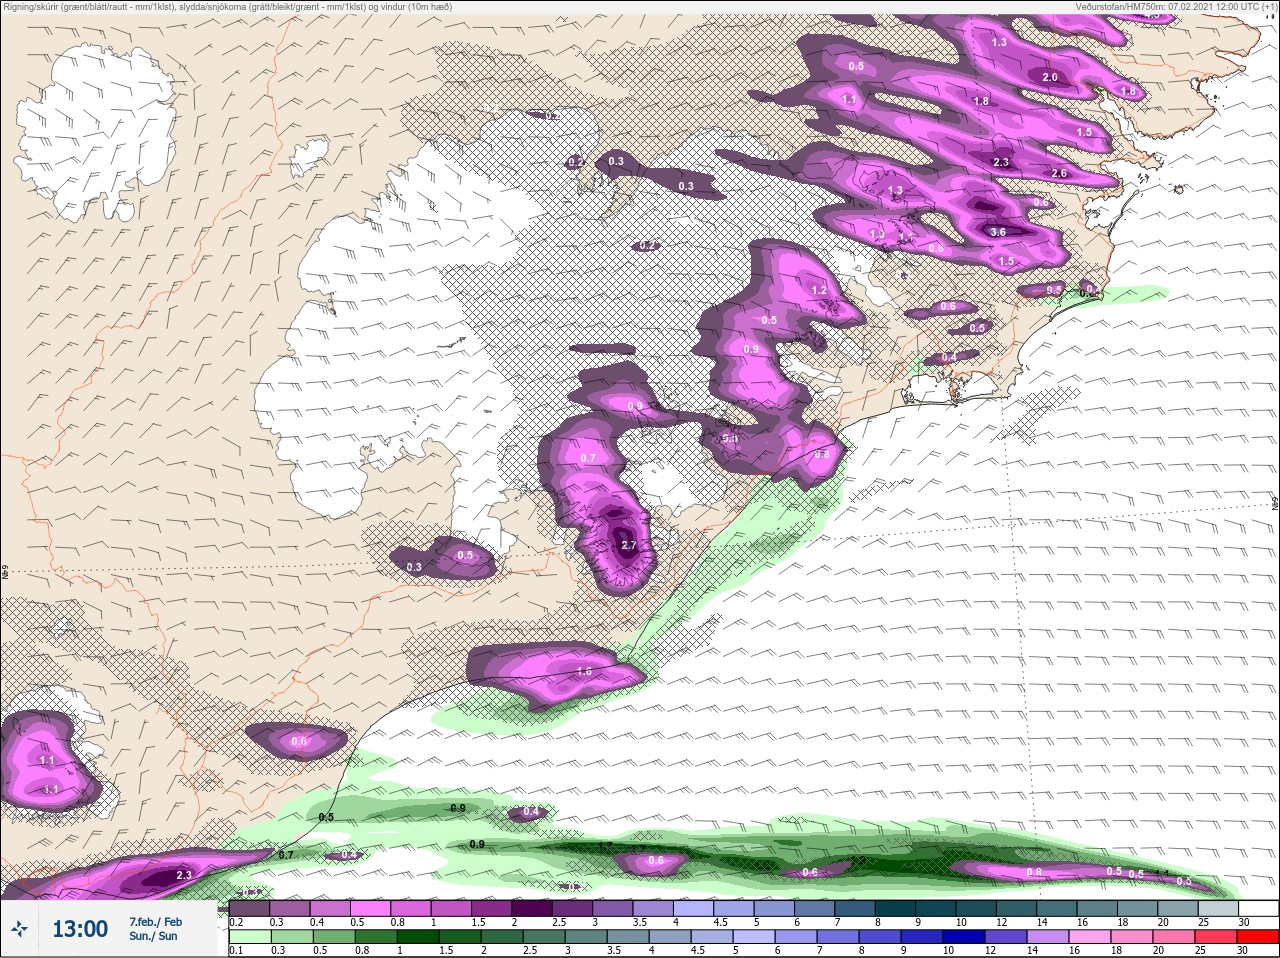This screenshot has height=958, width=1280.
Task: Click the 'Veðurstofan/HM750m' model run timestamp
Action: [x=1175, y=7]
